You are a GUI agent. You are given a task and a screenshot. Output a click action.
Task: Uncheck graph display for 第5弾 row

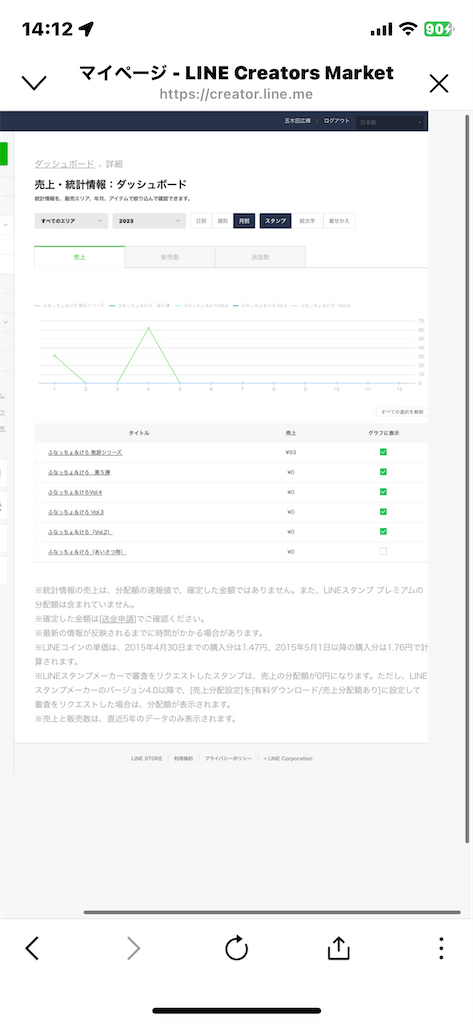[x=383, y=472]
